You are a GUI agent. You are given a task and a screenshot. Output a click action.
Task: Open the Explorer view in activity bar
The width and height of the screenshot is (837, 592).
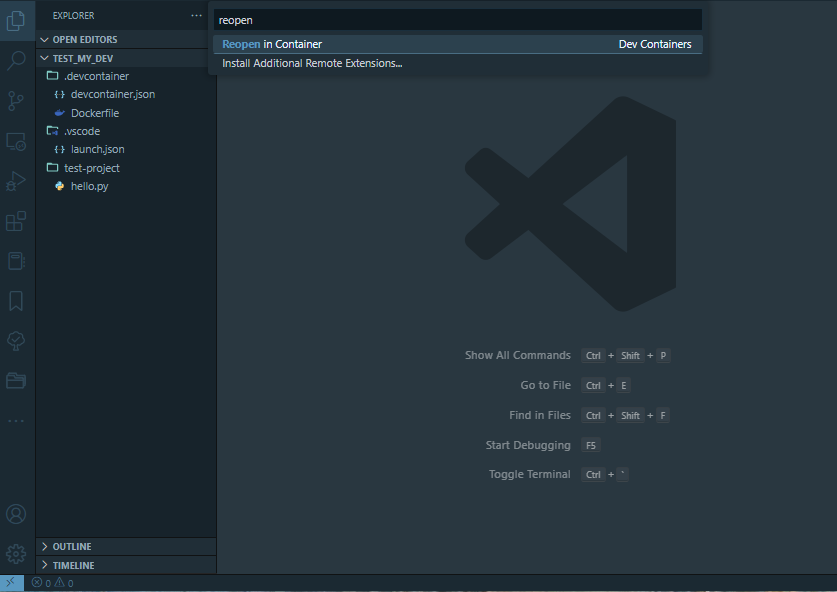click(x=16, y=21)
